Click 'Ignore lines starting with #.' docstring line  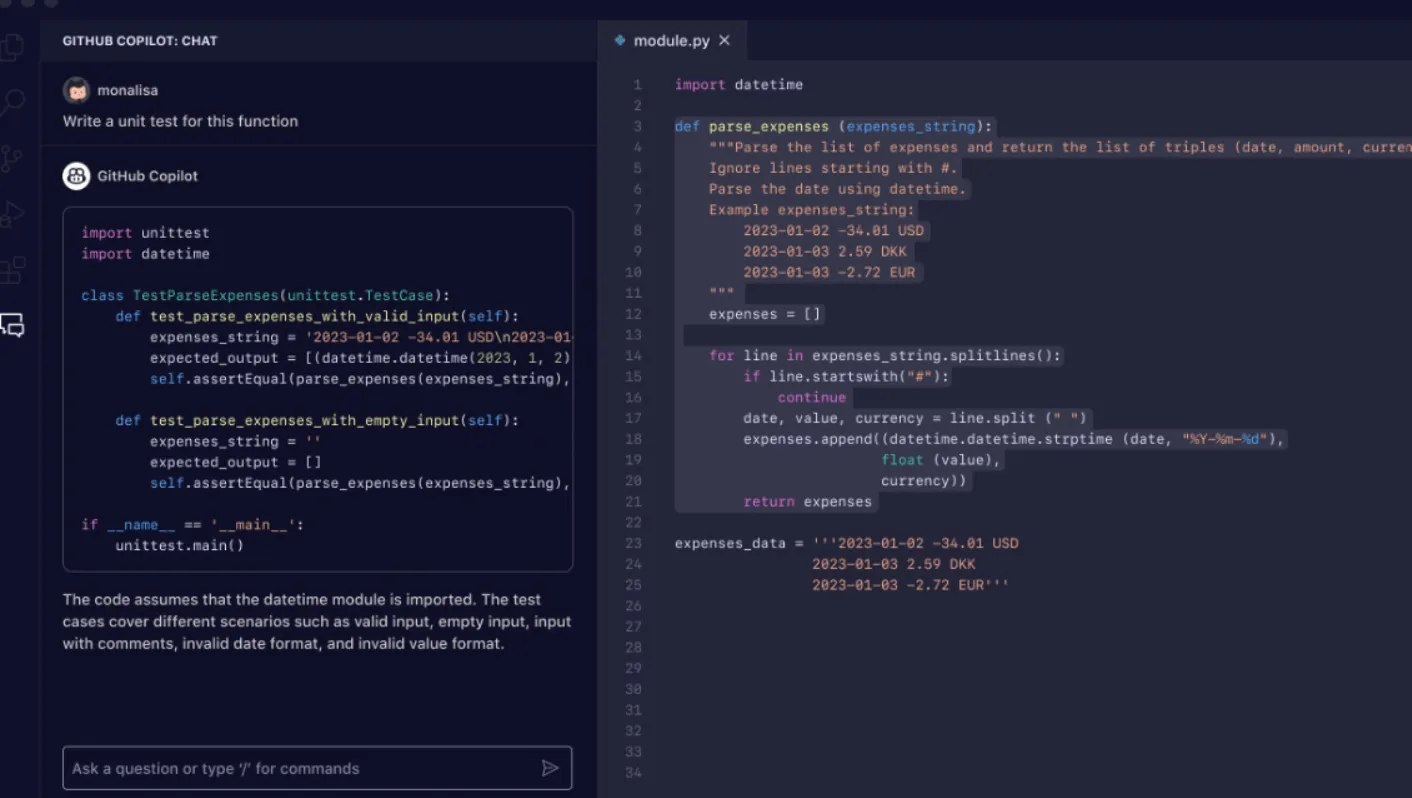833,168
